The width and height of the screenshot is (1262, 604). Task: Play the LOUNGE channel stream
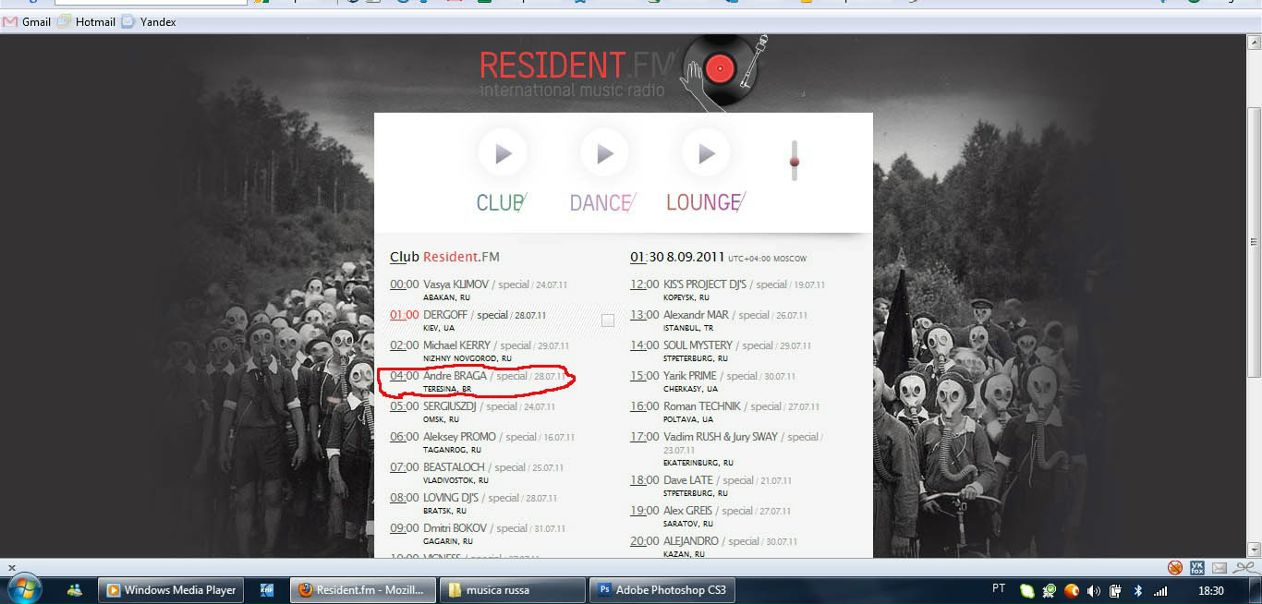pos(707,154)
